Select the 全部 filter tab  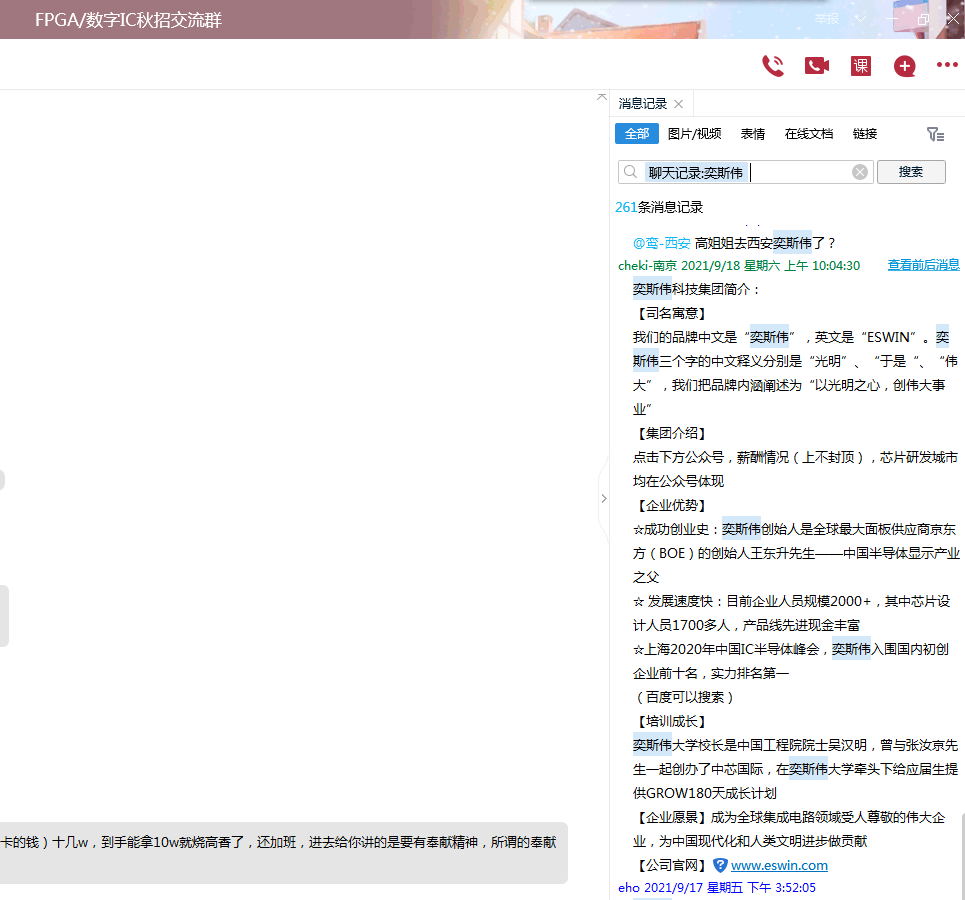[x=636, y=134]
